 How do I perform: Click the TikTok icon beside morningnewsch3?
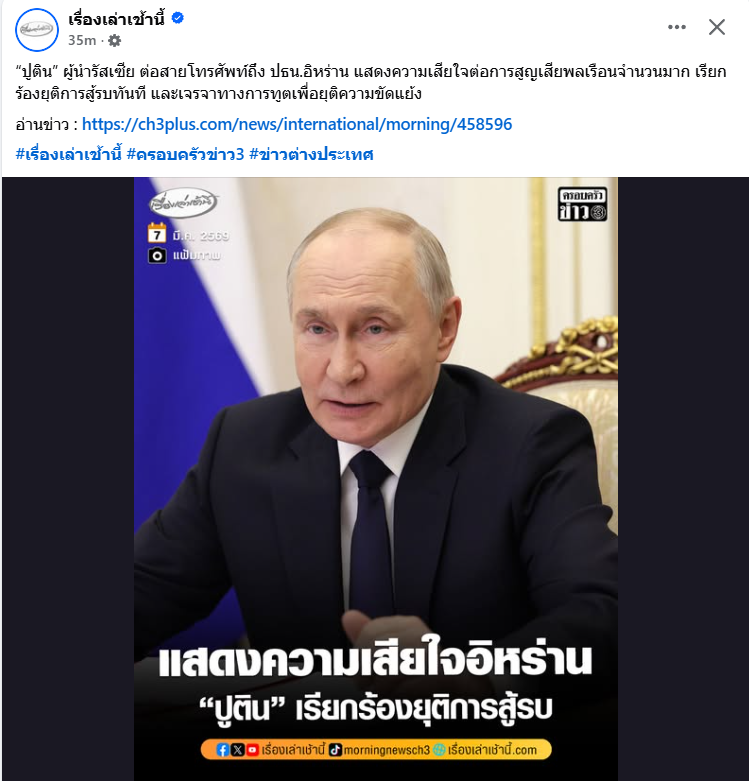[x=336, y=750]
